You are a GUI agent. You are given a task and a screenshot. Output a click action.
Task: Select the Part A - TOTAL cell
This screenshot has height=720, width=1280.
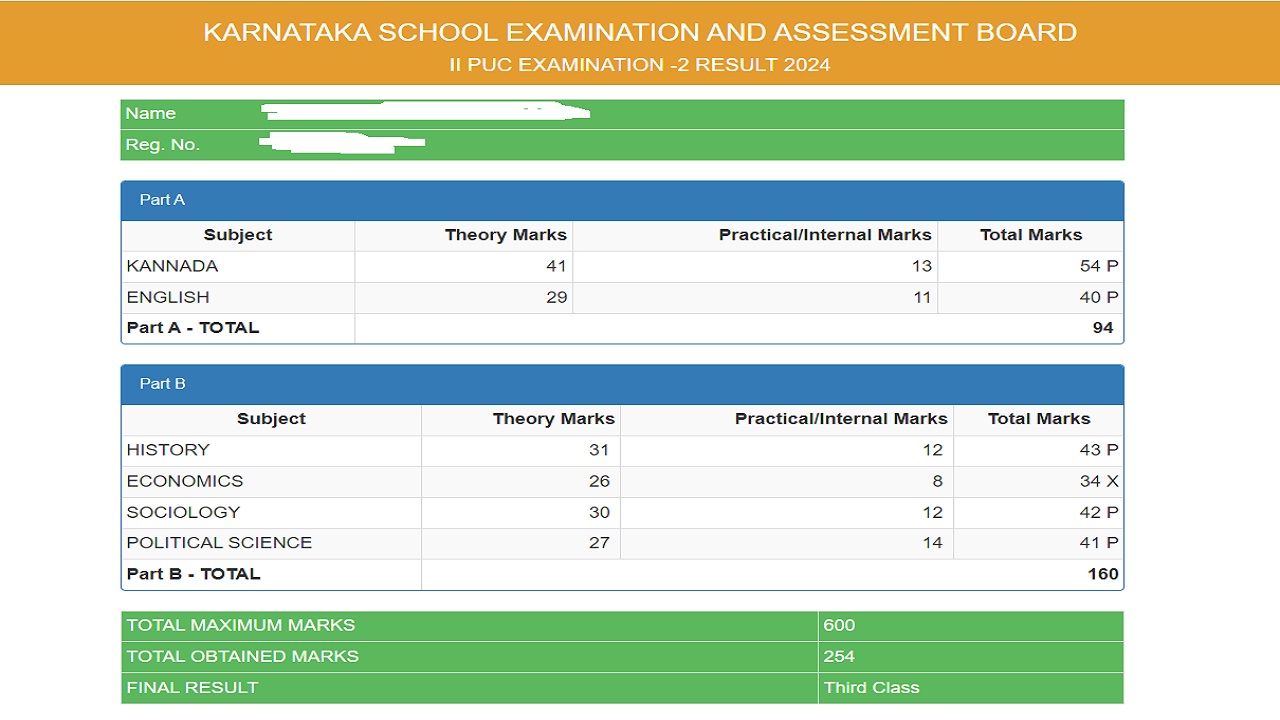[192, 327]
